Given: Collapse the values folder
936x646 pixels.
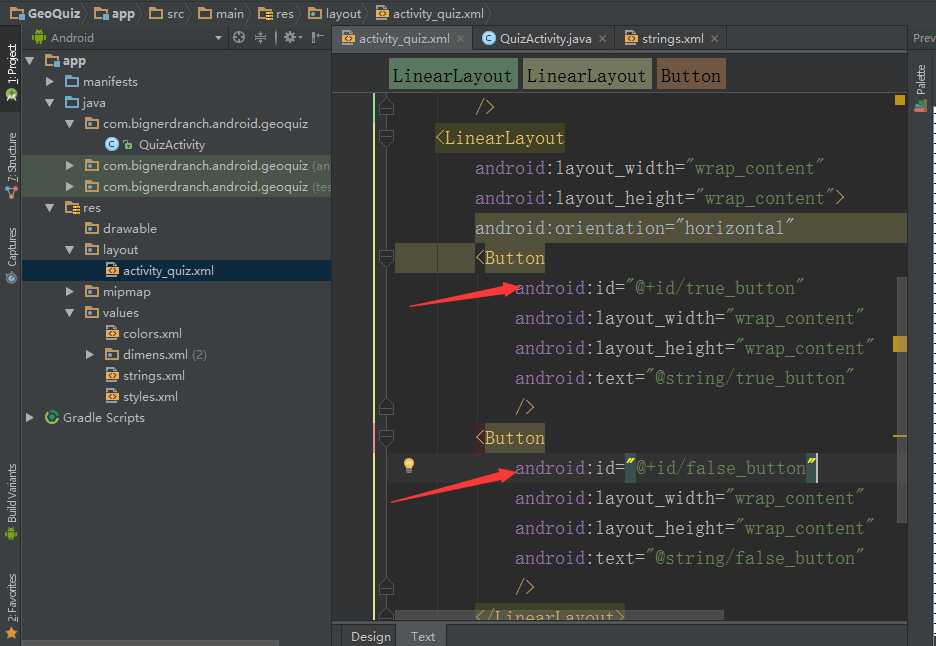Looking at the screenshot, I should [70, 312].
